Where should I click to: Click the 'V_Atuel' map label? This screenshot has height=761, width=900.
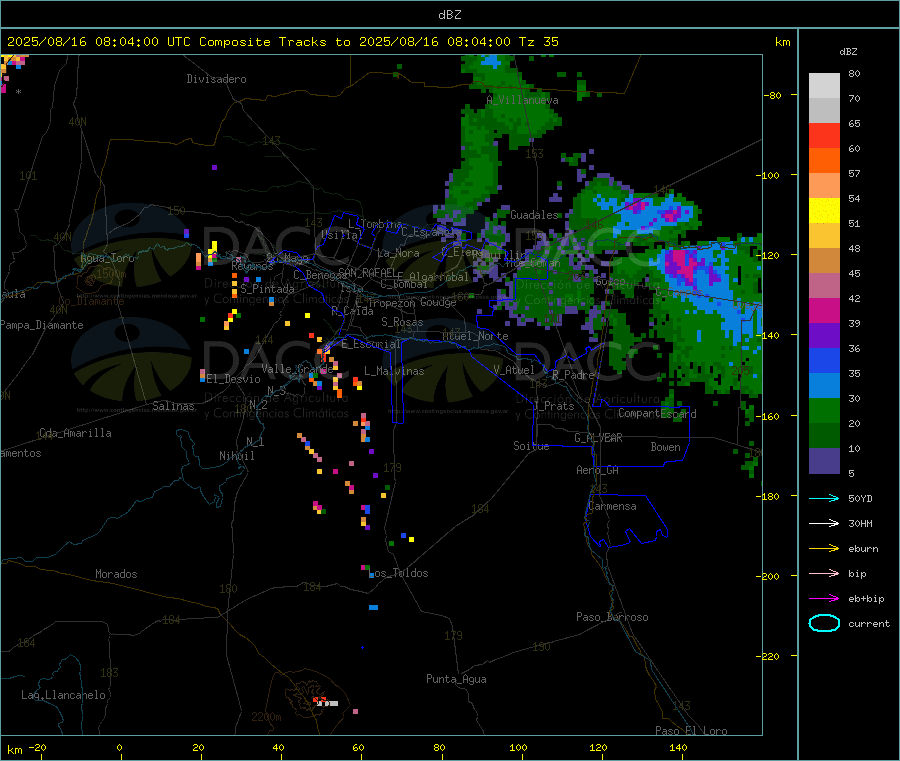tap(514, 370)
